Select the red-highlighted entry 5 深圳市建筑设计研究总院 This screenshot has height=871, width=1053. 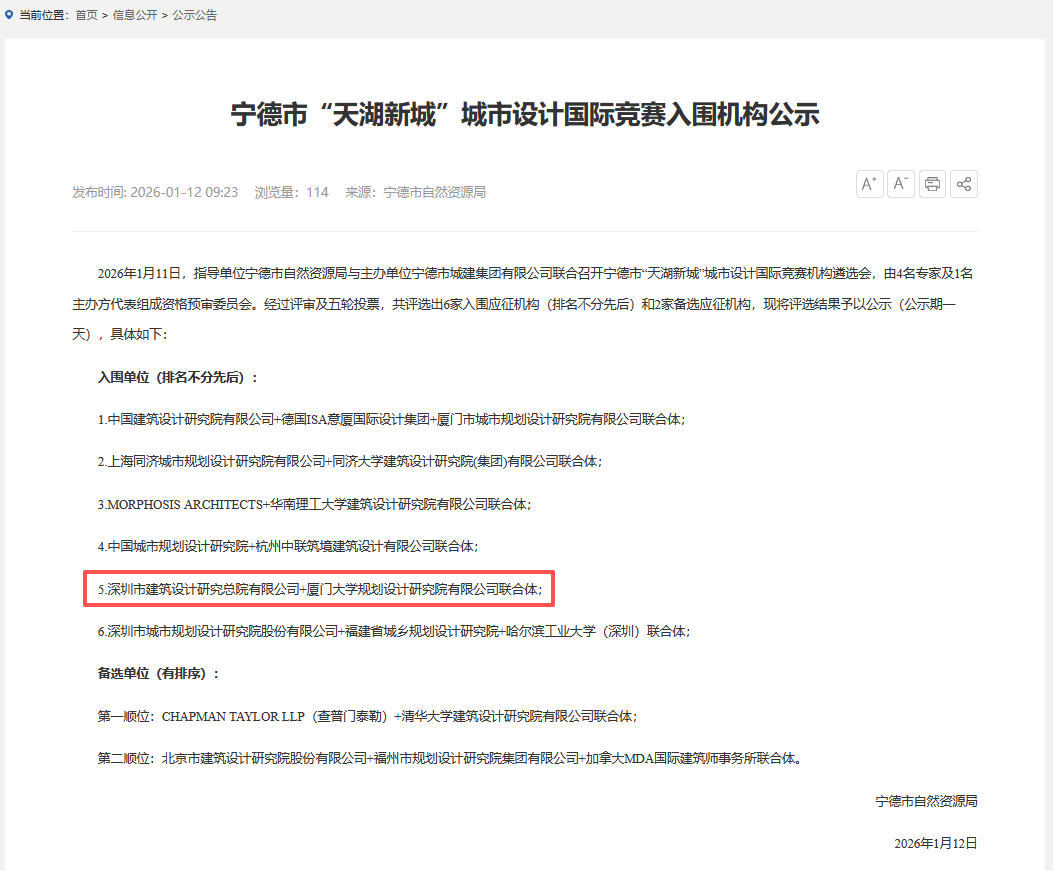[320, 590]
